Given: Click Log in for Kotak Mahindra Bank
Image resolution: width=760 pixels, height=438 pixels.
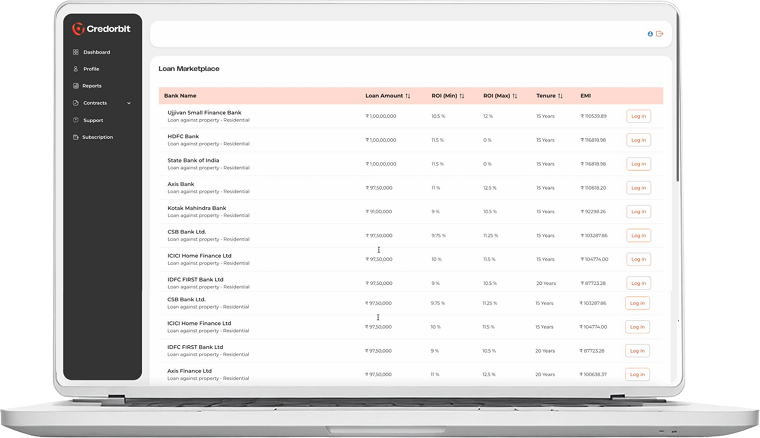Looking at the screenshot, I should [x=638, y=212].
